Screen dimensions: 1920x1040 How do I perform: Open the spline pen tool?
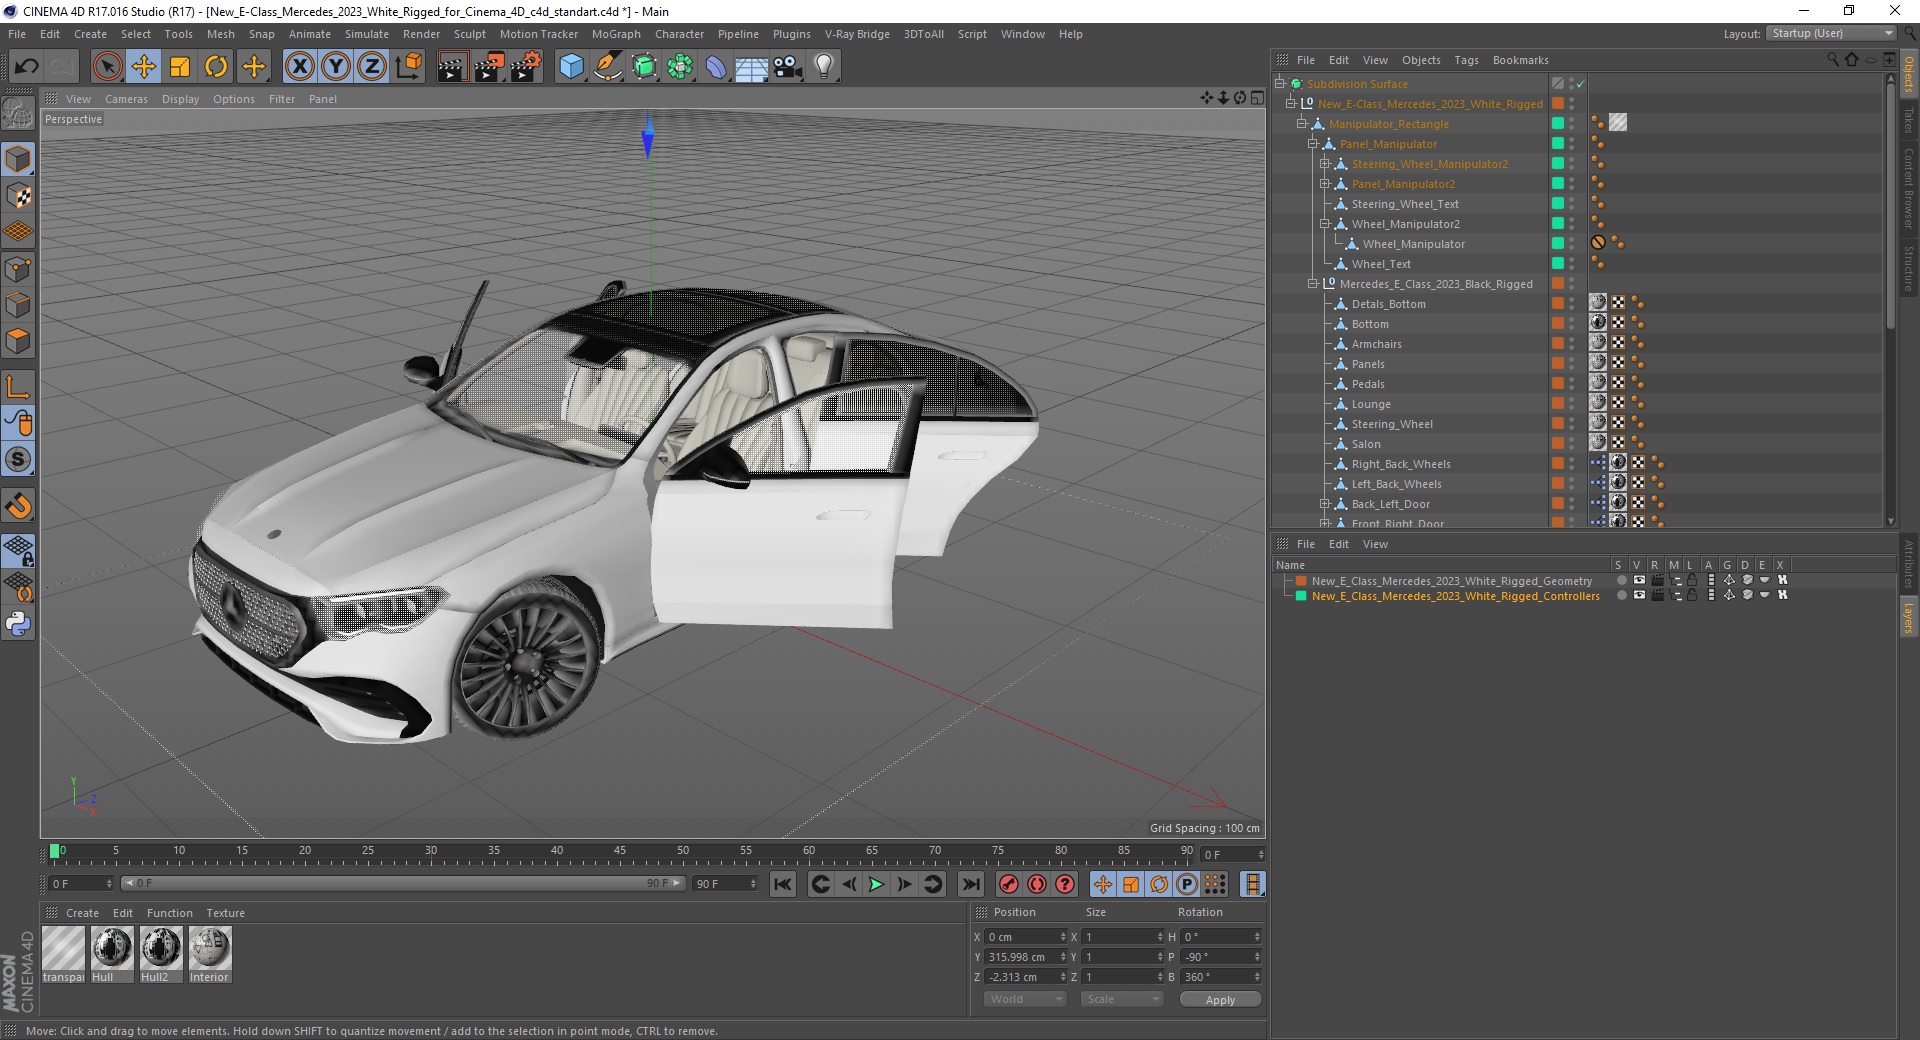tap(607, 67)
